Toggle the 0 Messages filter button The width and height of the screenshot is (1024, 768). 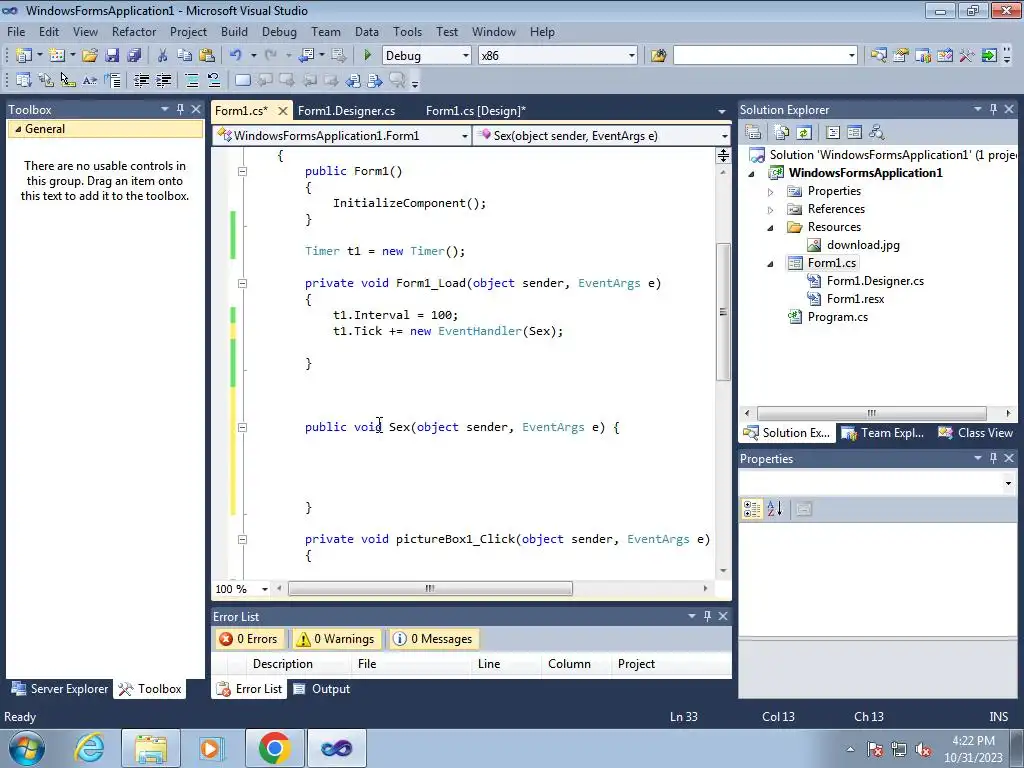(x=434, y=639)
